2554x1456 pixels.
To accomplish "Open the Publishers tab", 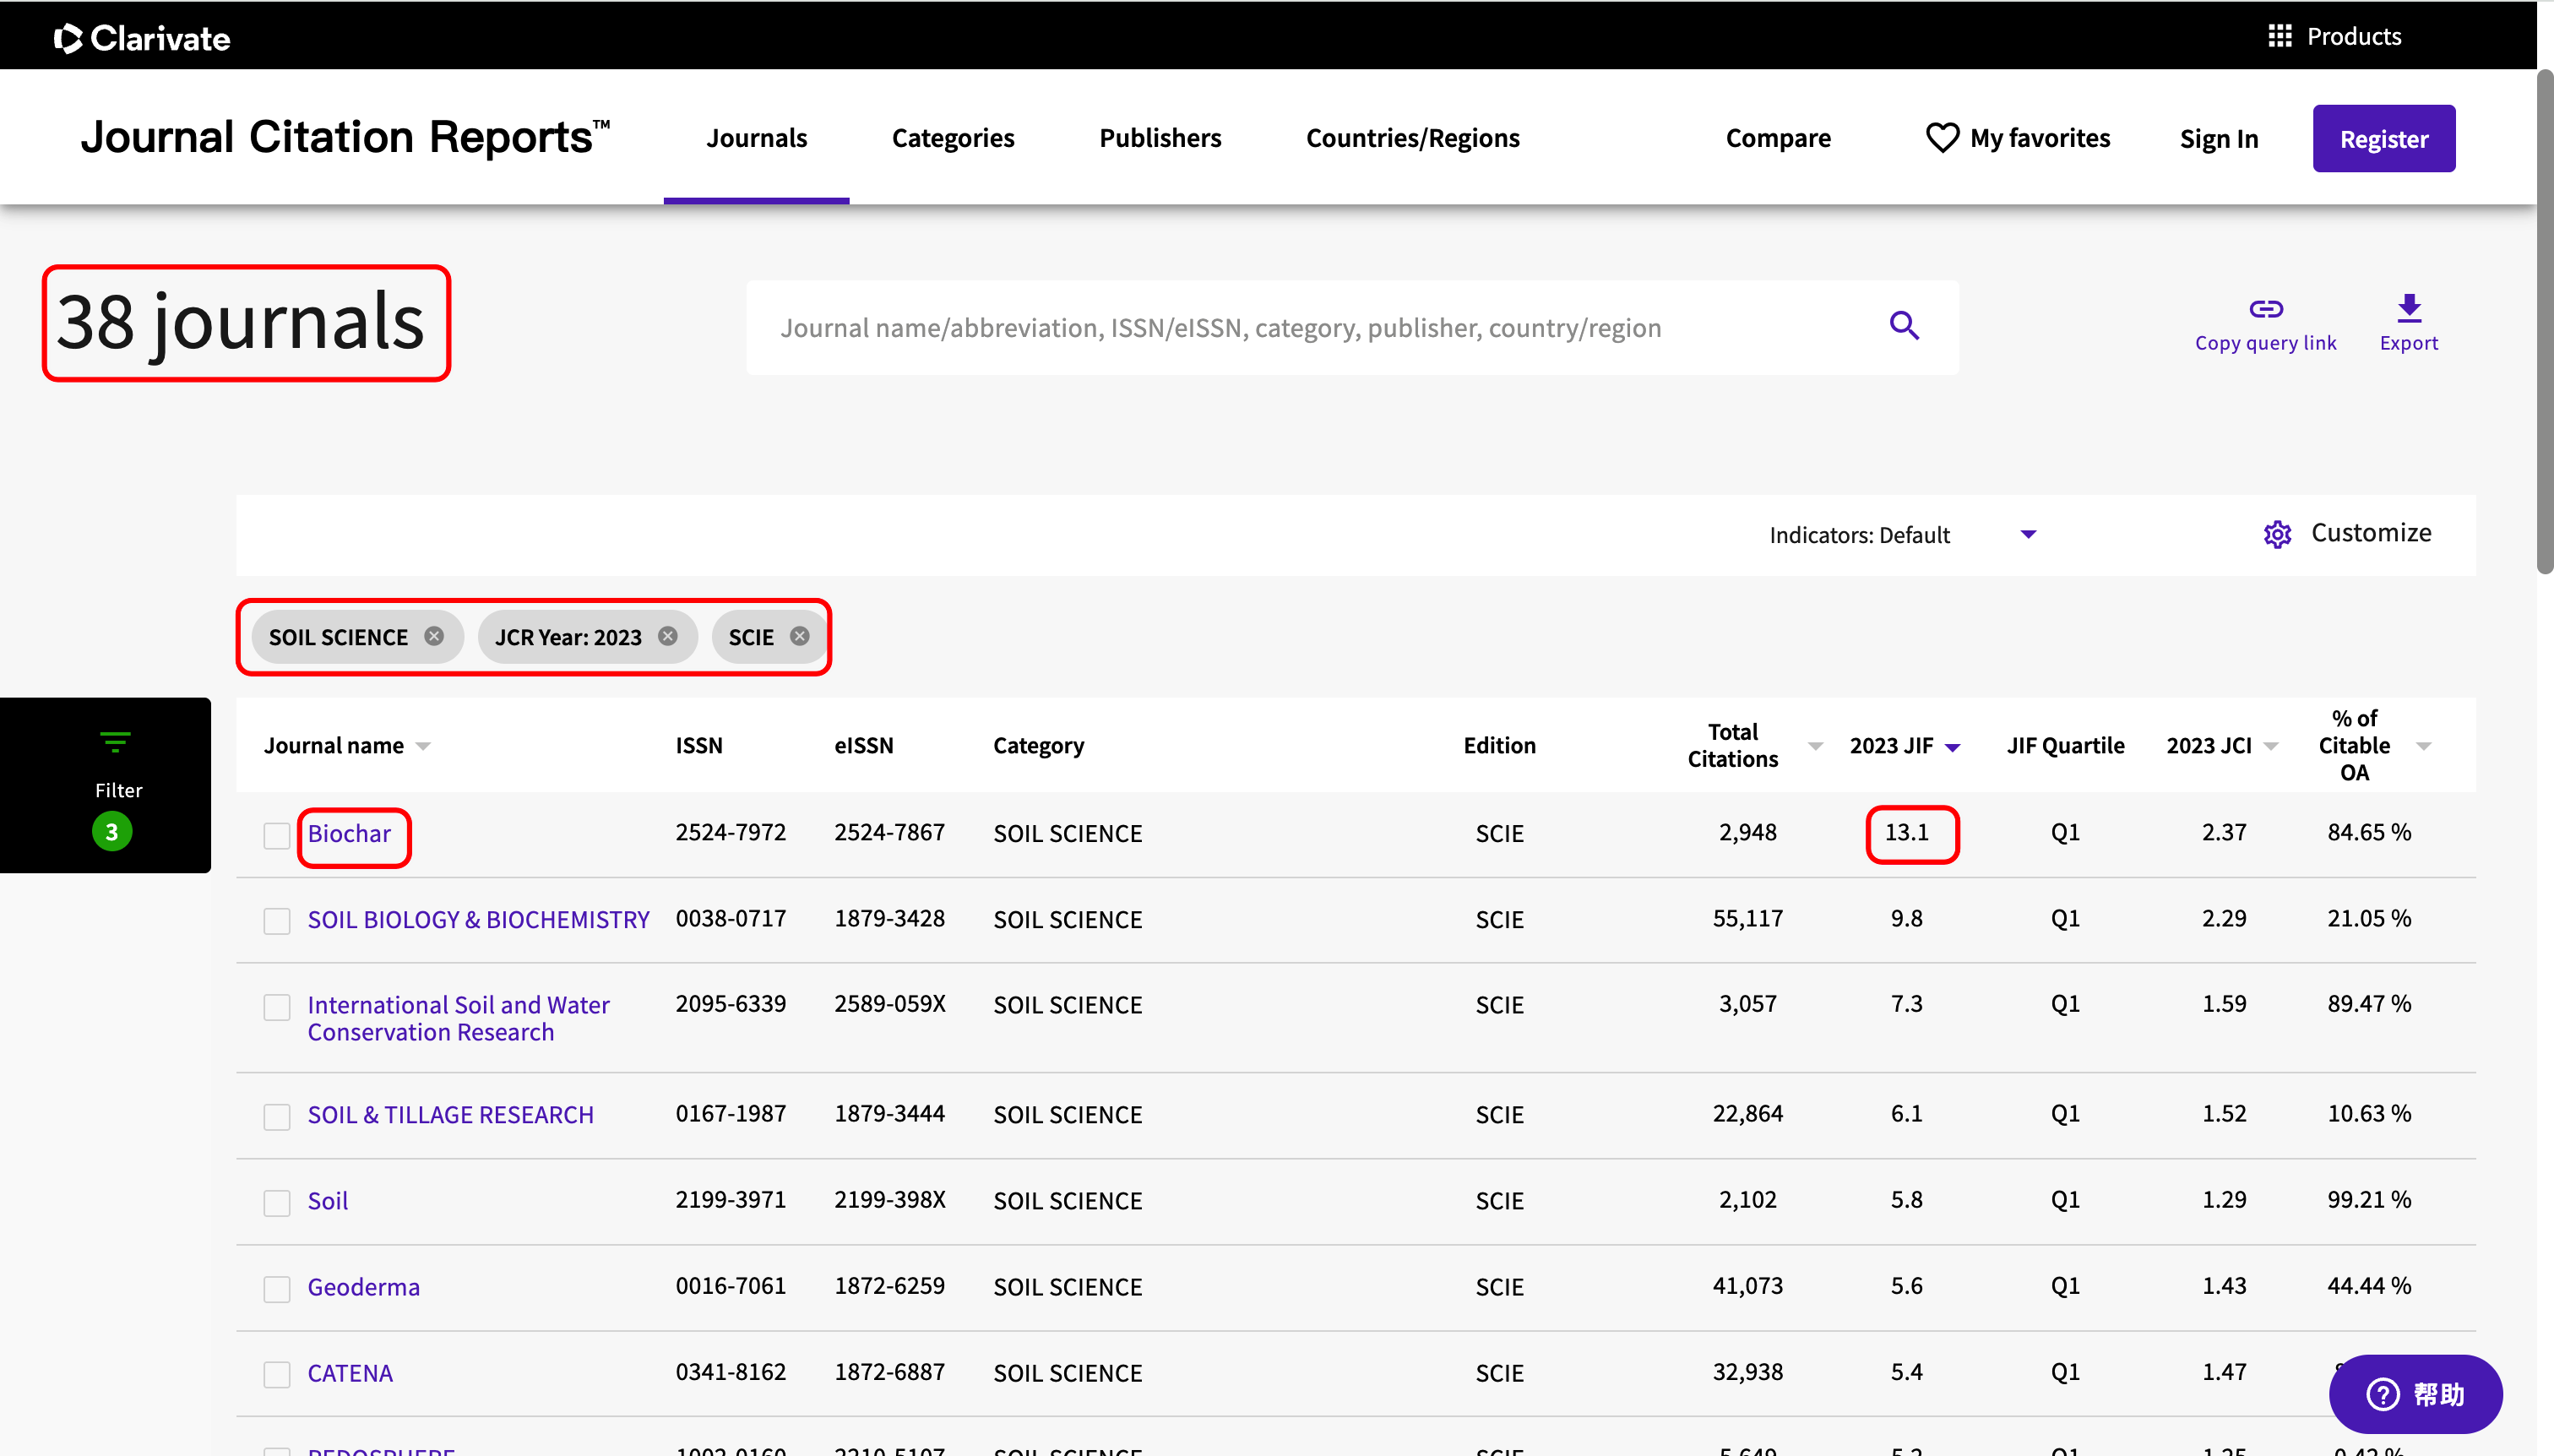I will pos(1159,138).
